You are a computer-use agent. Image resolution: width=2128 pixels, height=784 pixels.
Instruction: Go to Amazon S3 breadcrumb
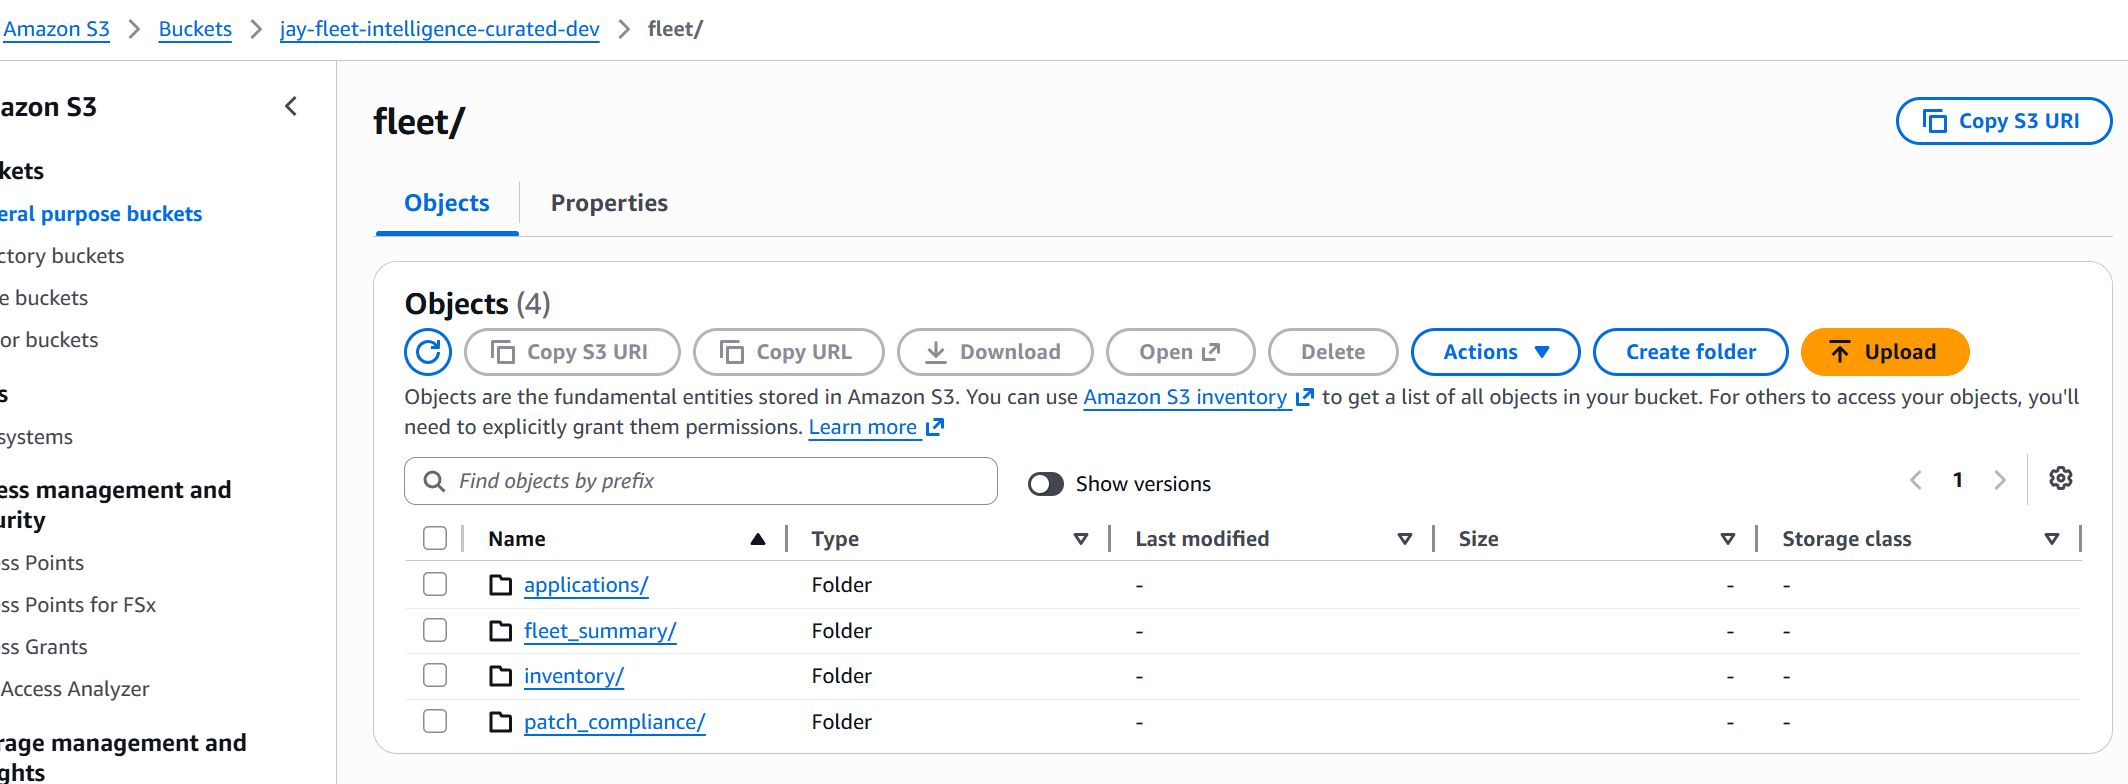coord(56,29)
